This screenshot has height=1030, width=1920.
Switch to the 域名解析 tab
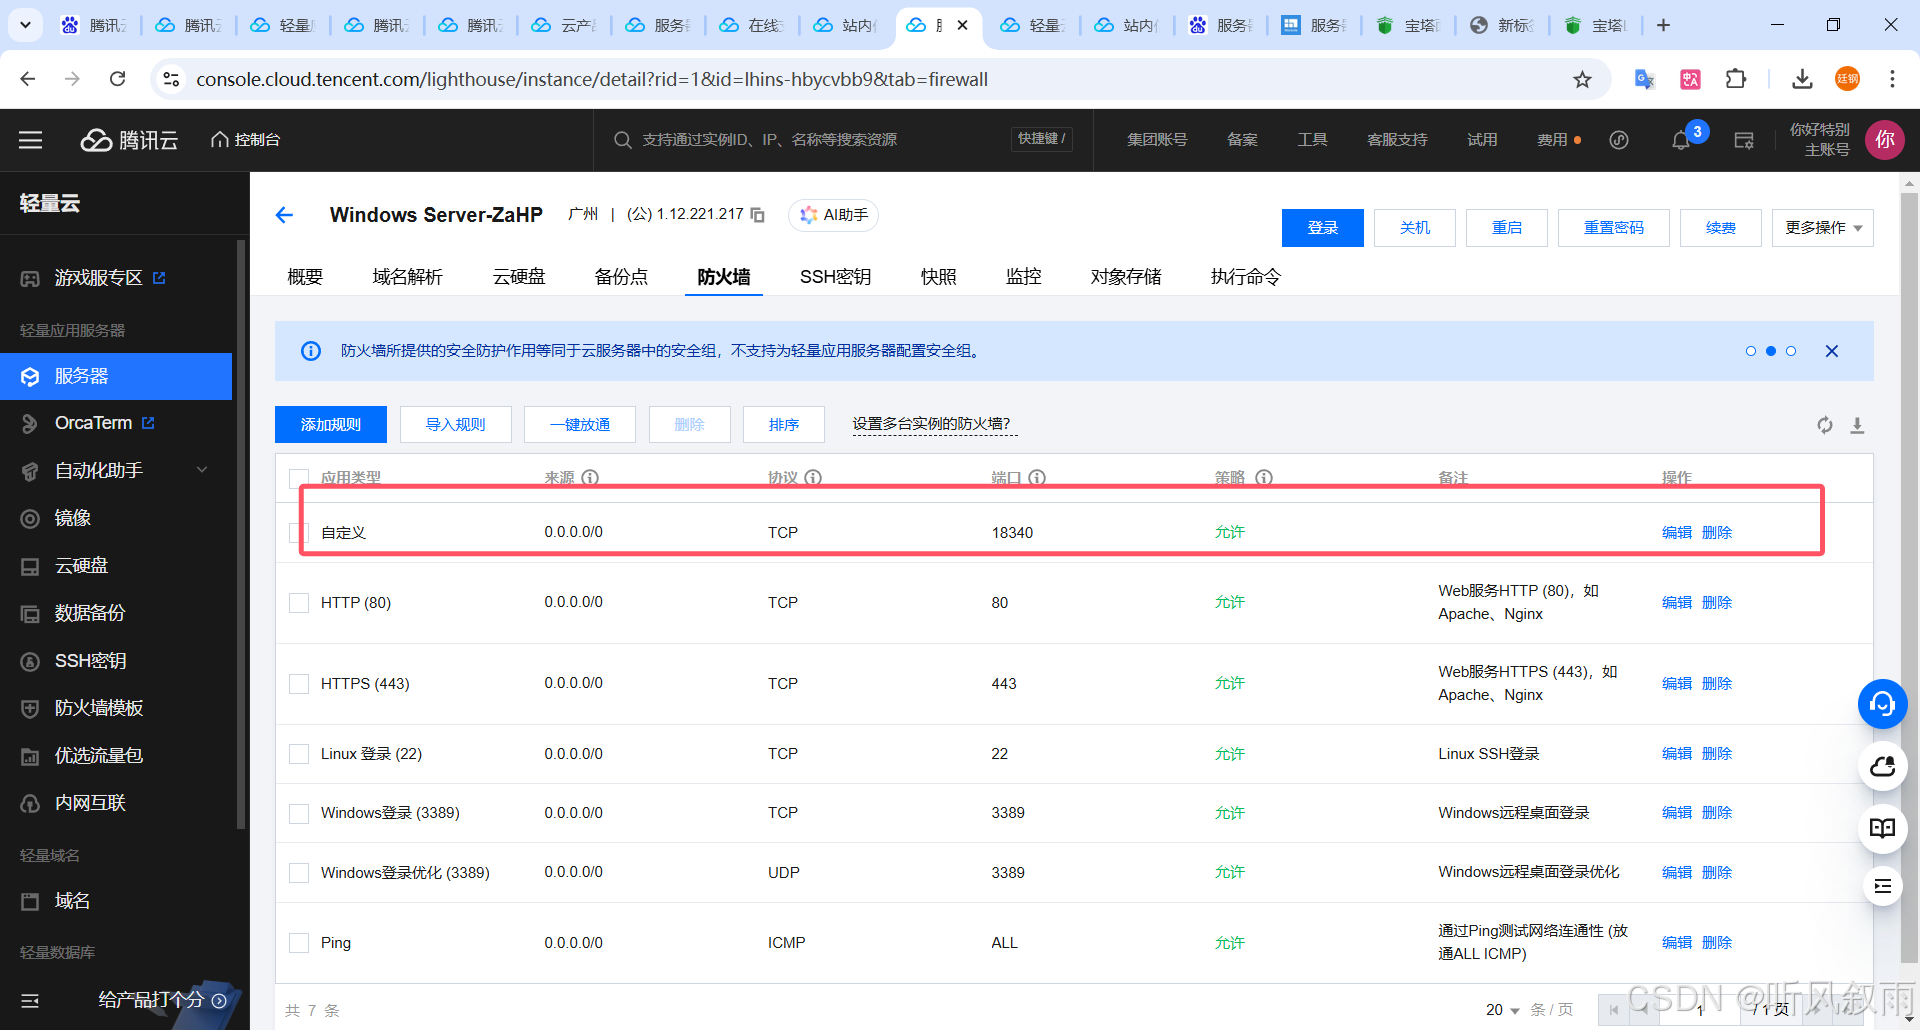[407, 277]
